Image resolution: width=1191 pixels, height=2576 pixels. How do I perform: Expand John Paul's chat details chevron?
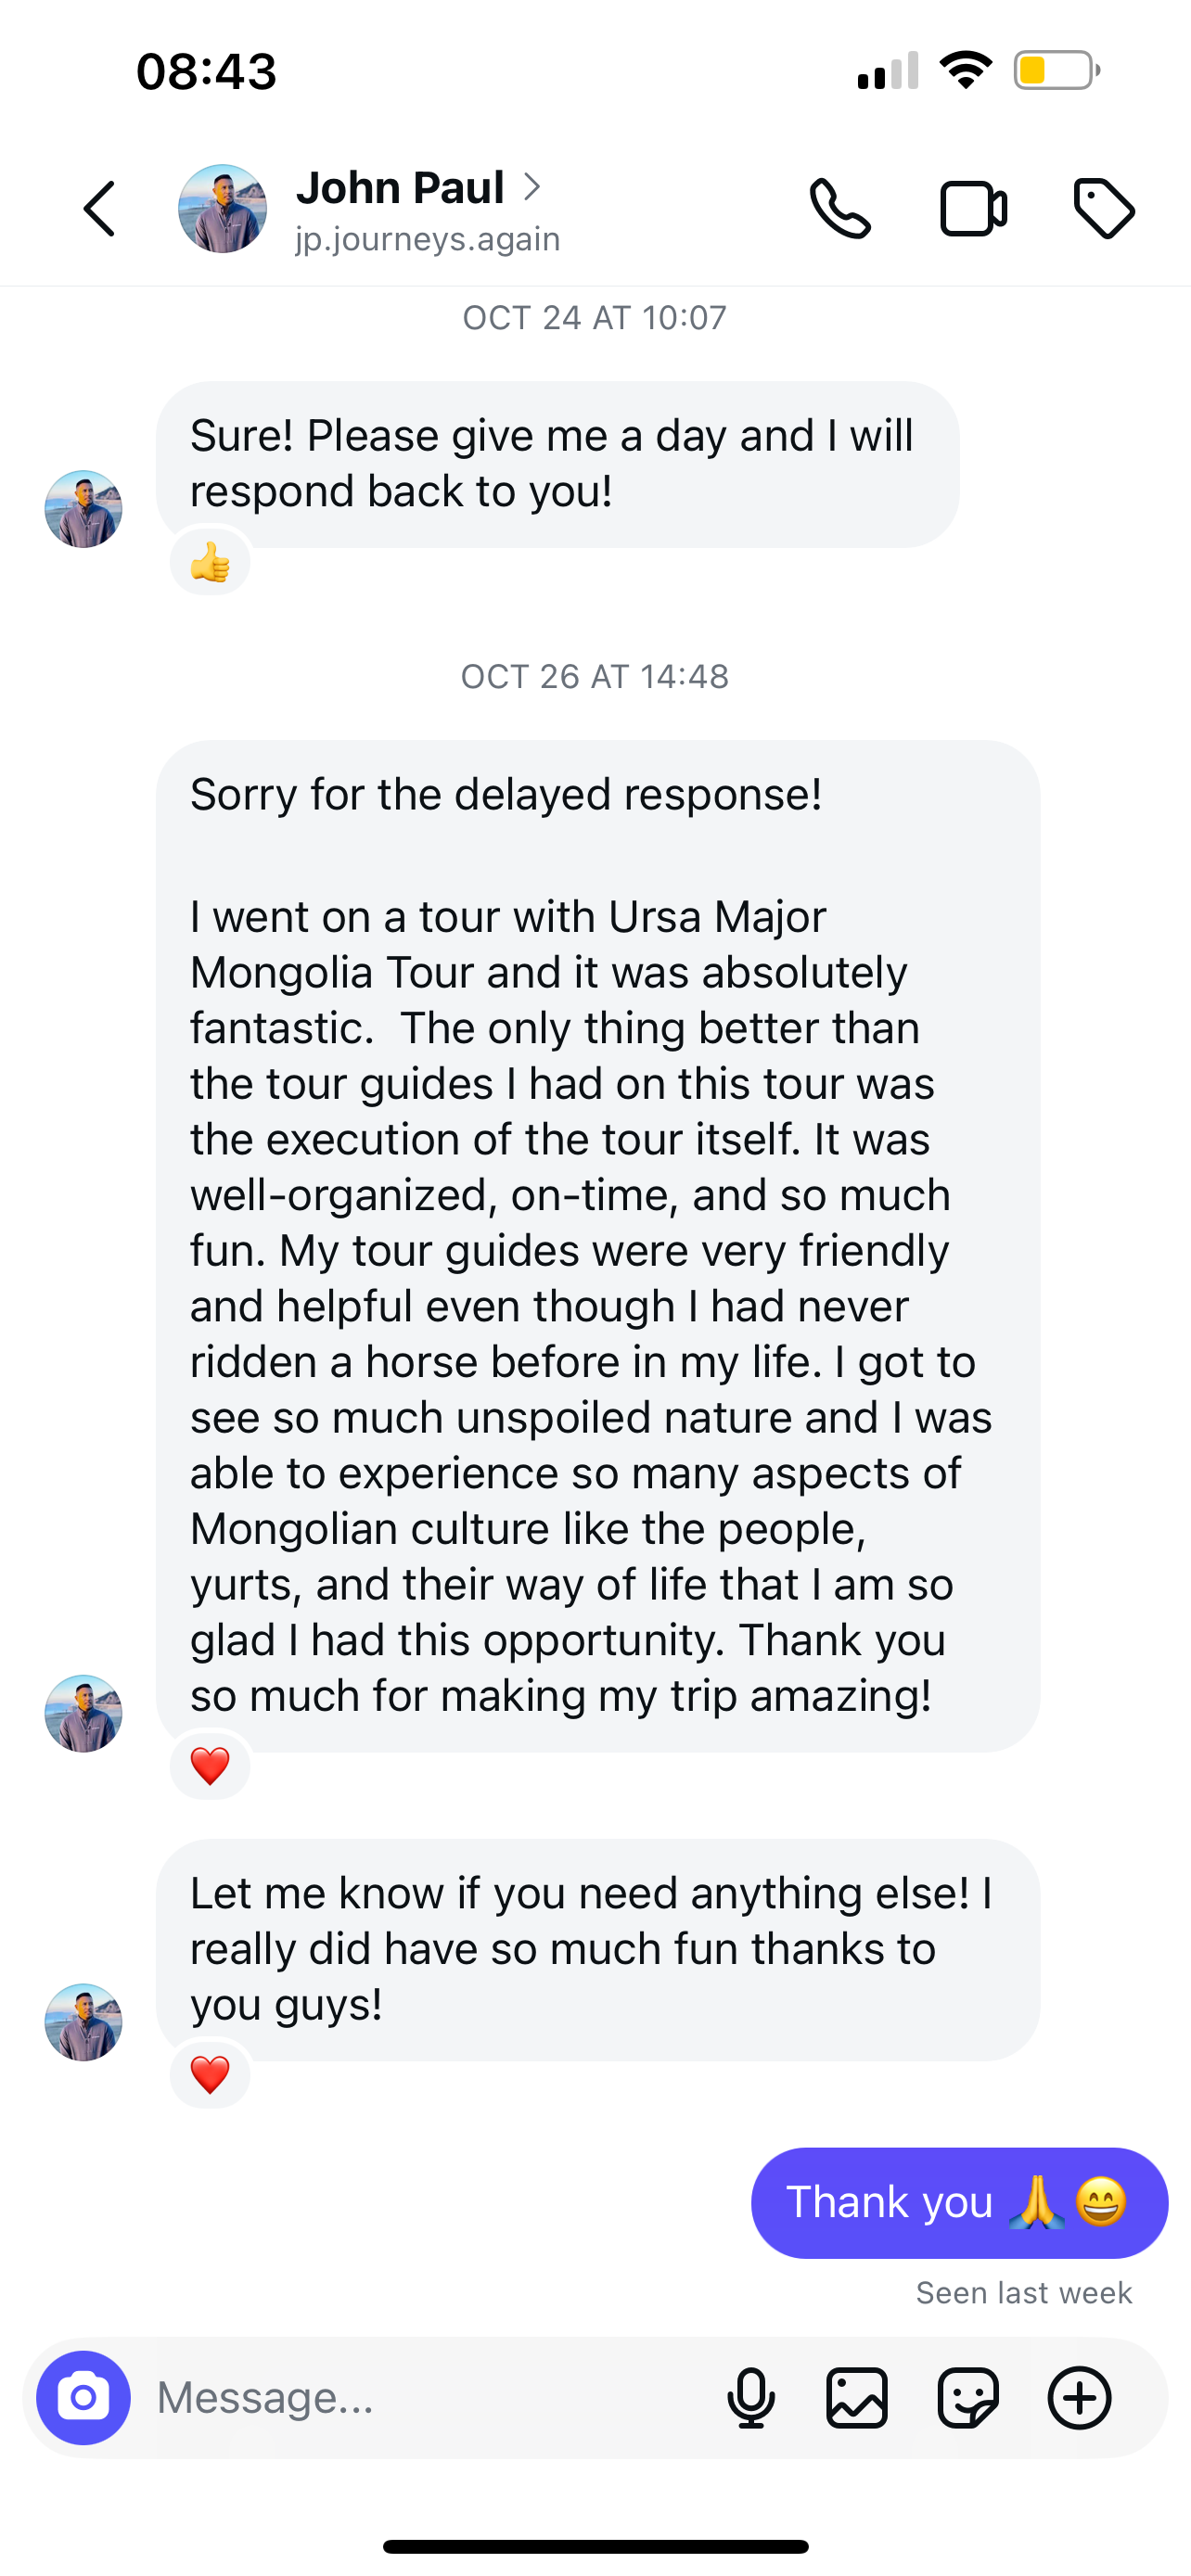(x=533, y=187)
